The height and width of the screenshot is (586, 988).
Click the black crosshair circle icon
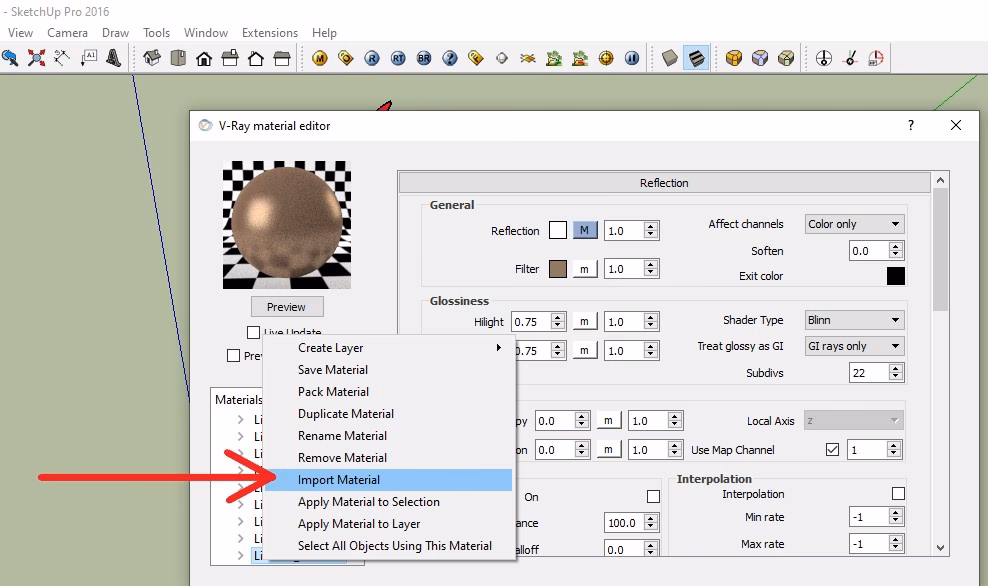click(x=824, y=59)
